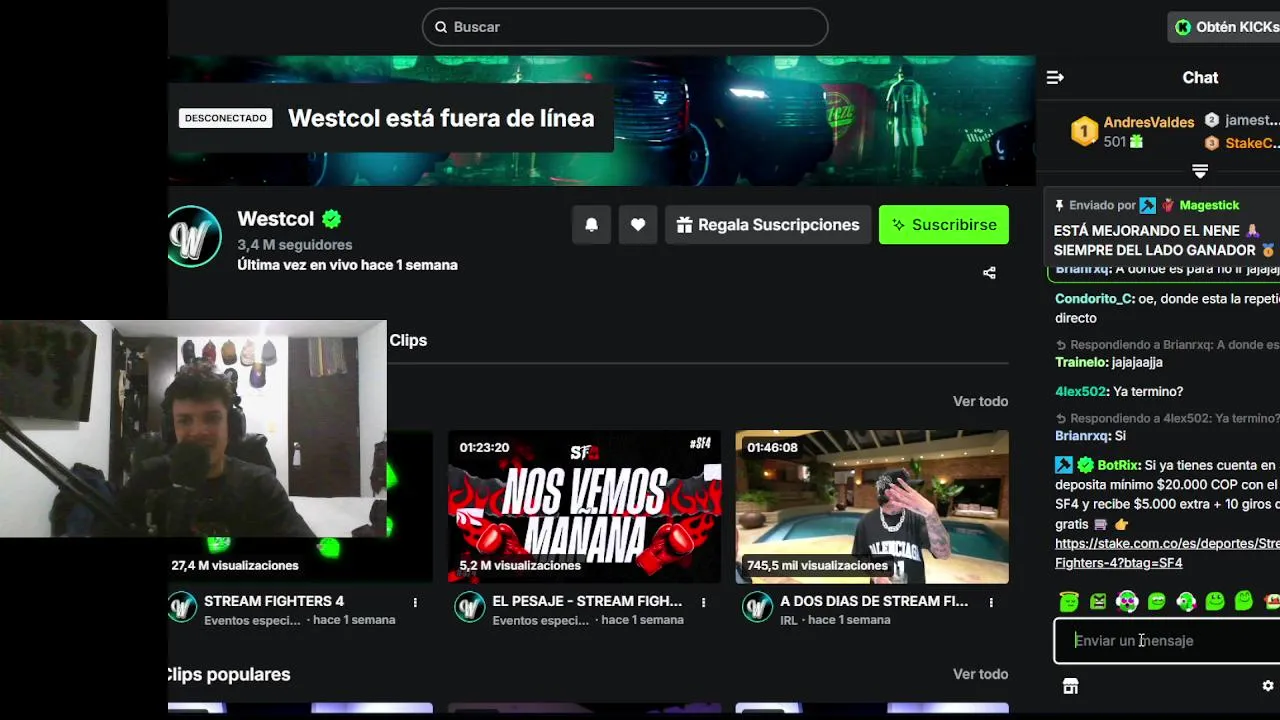The height and width of the screenshot is (720, 1280).
Task: Click jamest... username in leaderboard
Action: [x=1252, y=120]
